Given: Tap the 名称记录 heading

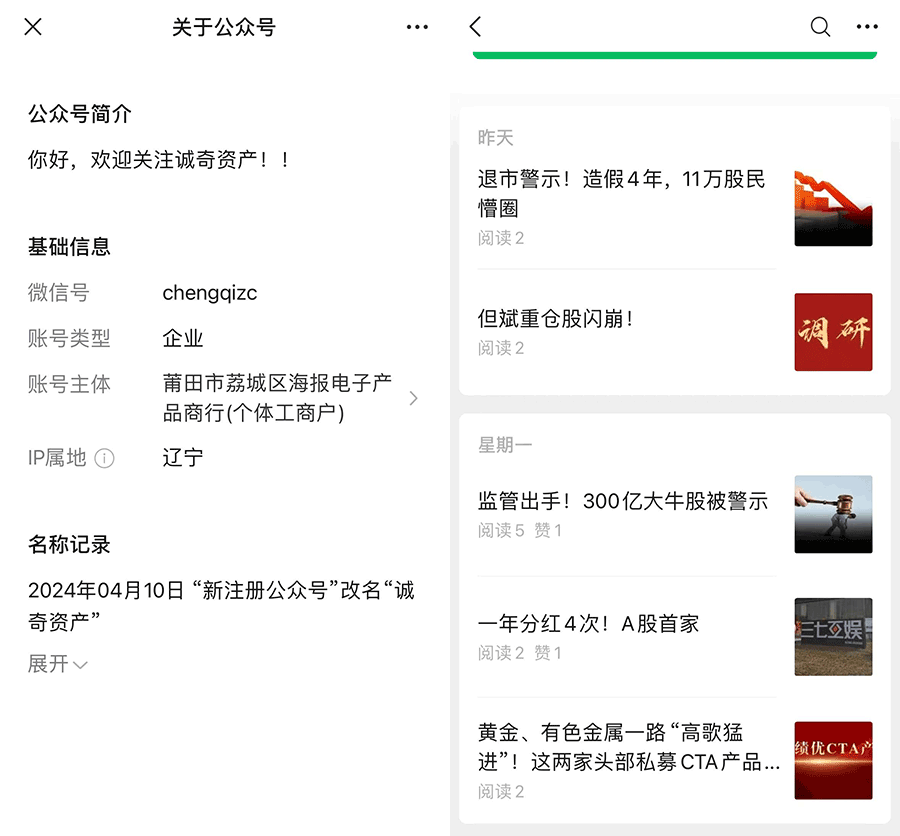Looking at the screenshot, I should 69,544.
